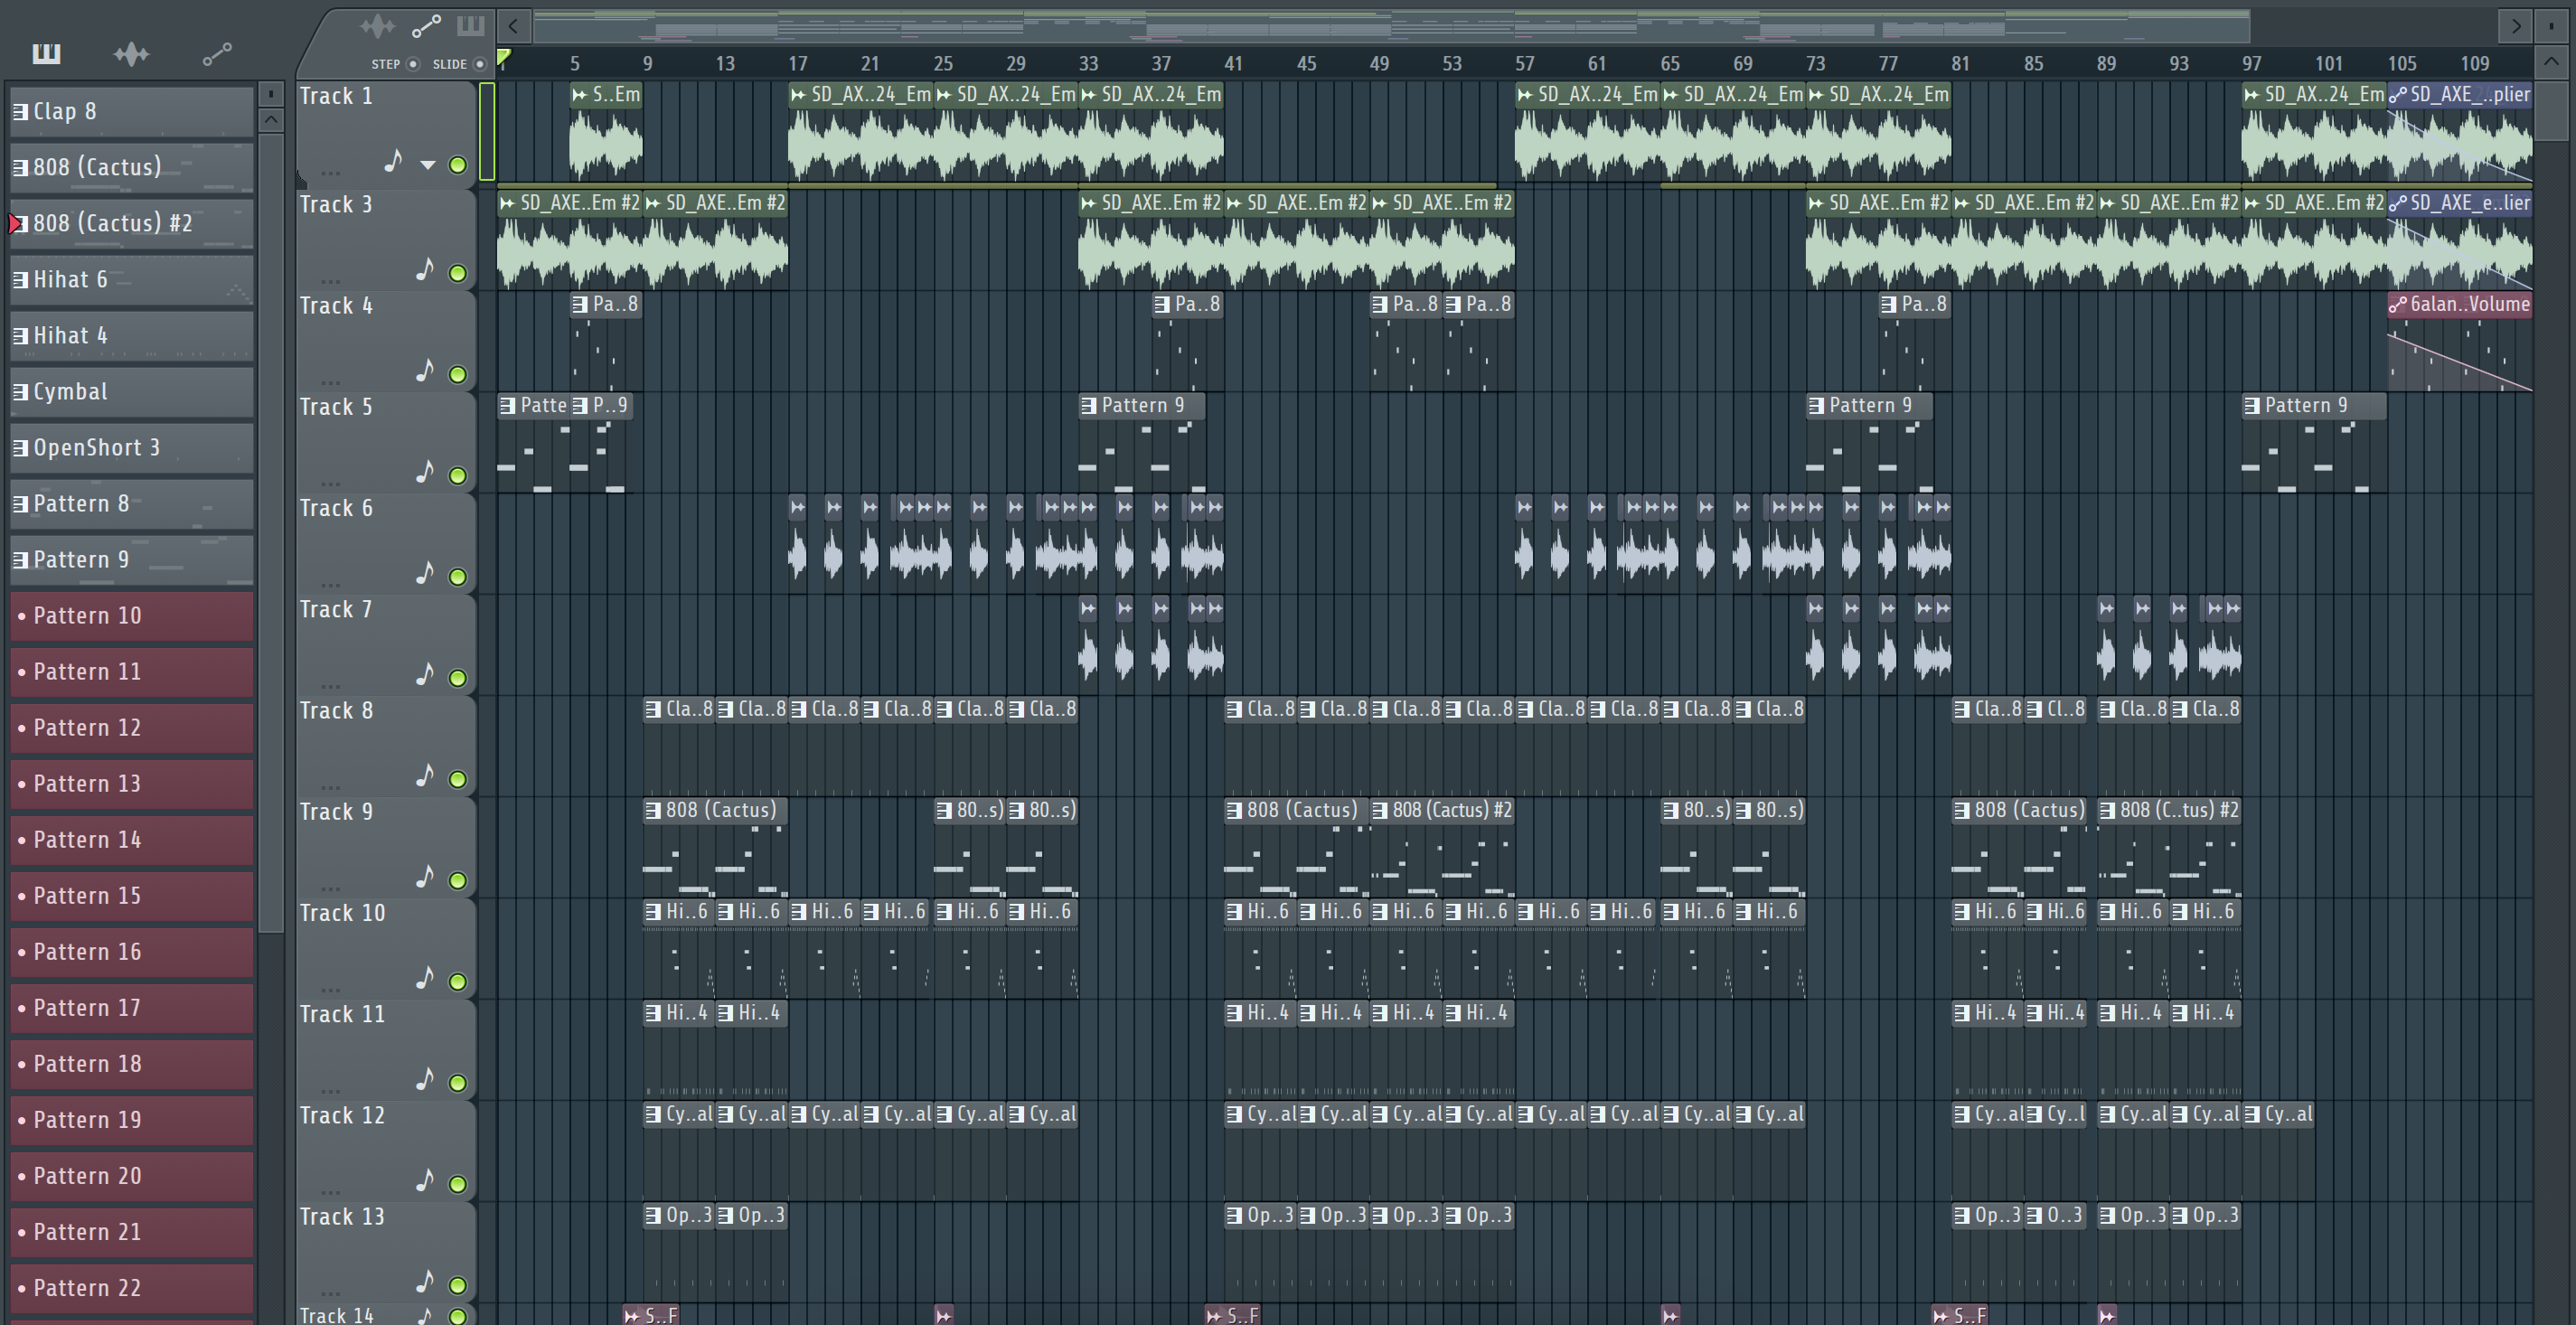Click the horizontal song overview scrollbar

(1391, 26)
